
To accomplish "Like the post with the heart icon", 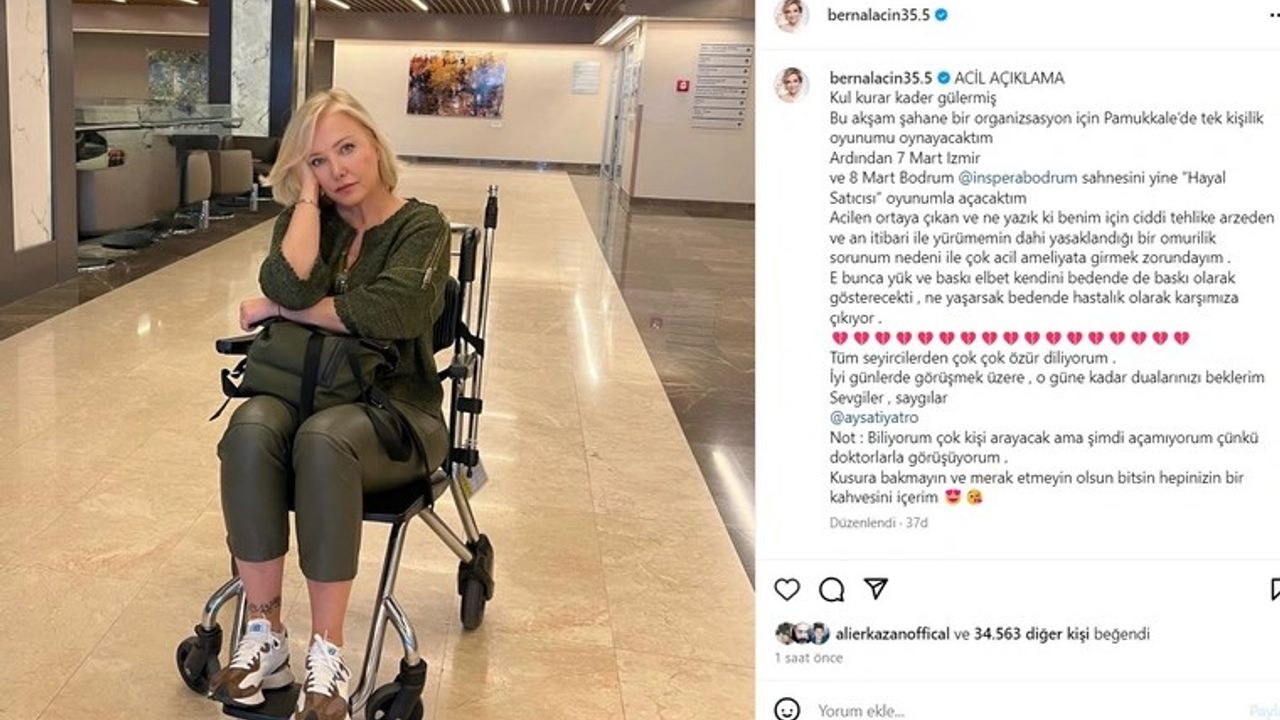I will point(787,589).
